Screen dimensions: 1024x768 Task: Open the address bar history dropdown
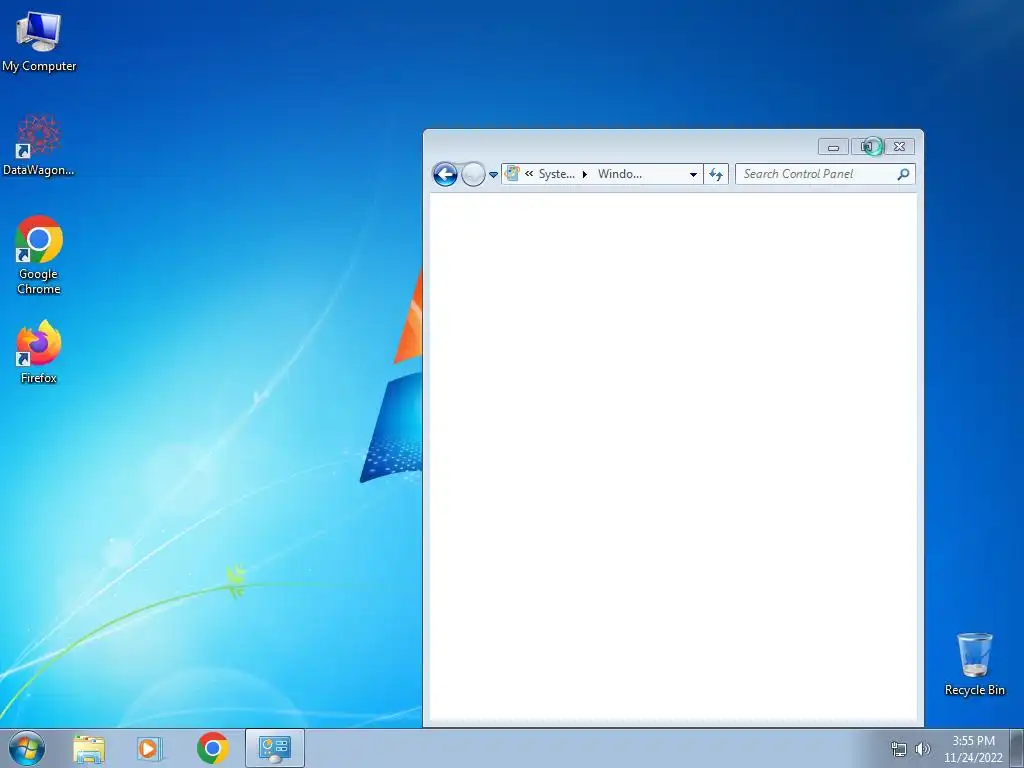pyautogui.click(x=693, y=174)
